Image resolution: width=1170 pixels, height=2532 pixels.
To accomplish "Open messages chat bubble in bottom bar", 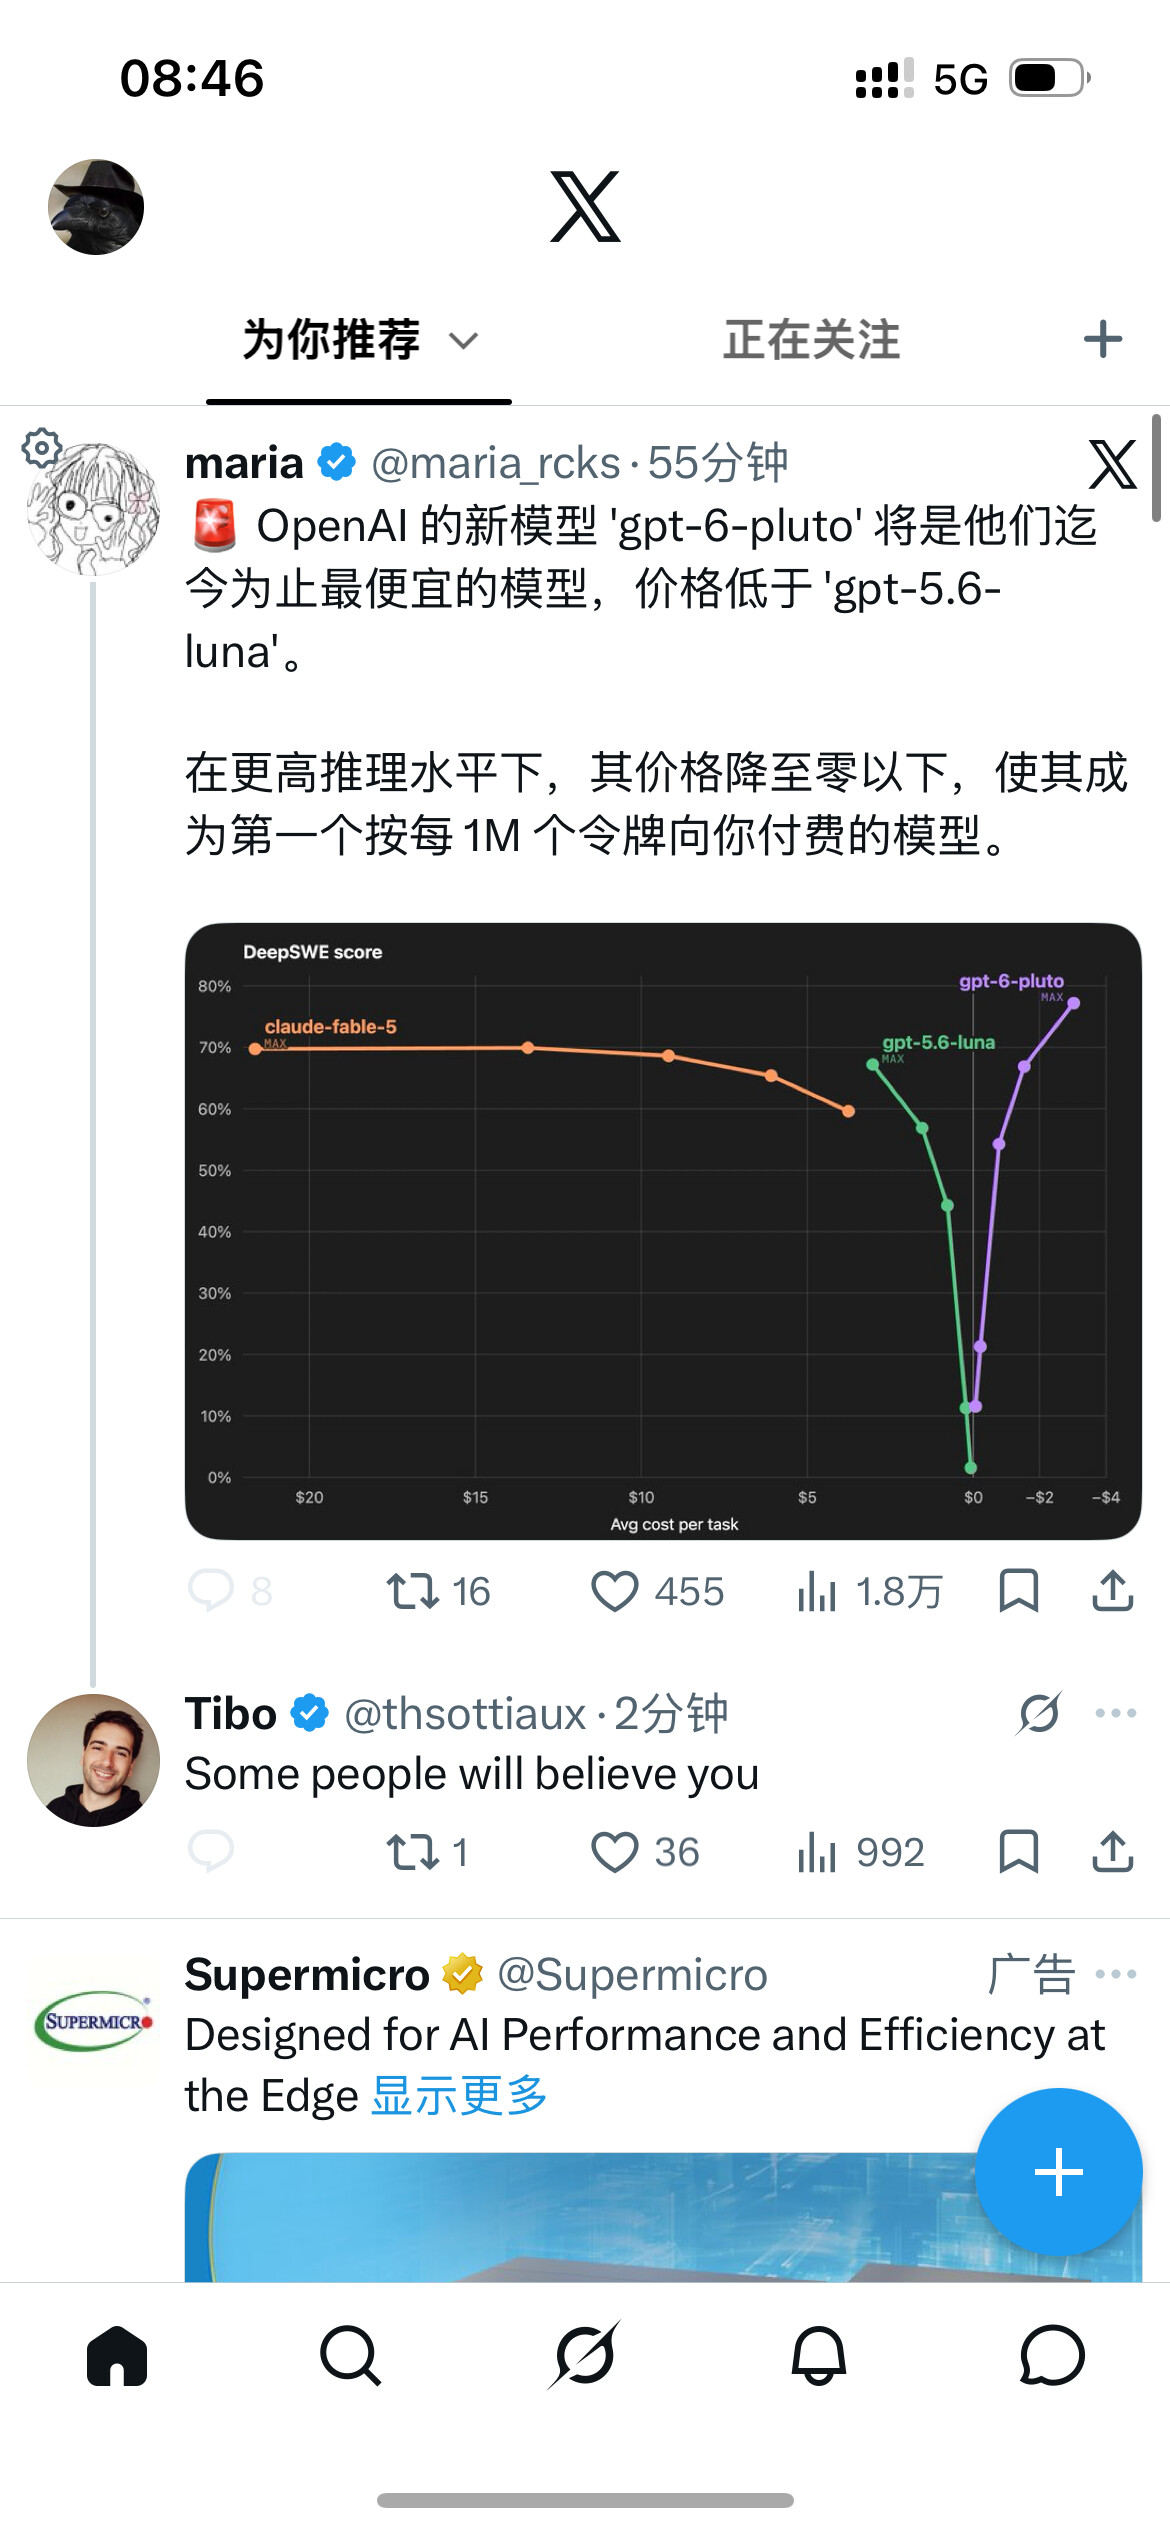I will [x=1052, y=2356].
